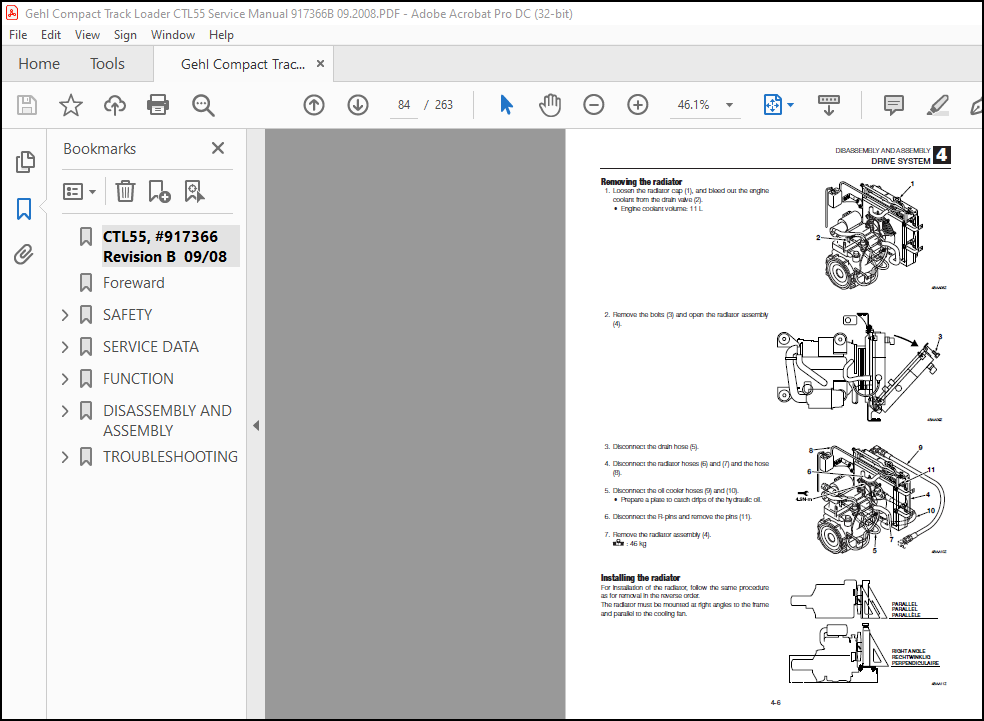Viewport: 984px width, 721px height.
Task: Expand the FUNCTION bookmark
Action: pyautogui.click(x=65, y=379)
